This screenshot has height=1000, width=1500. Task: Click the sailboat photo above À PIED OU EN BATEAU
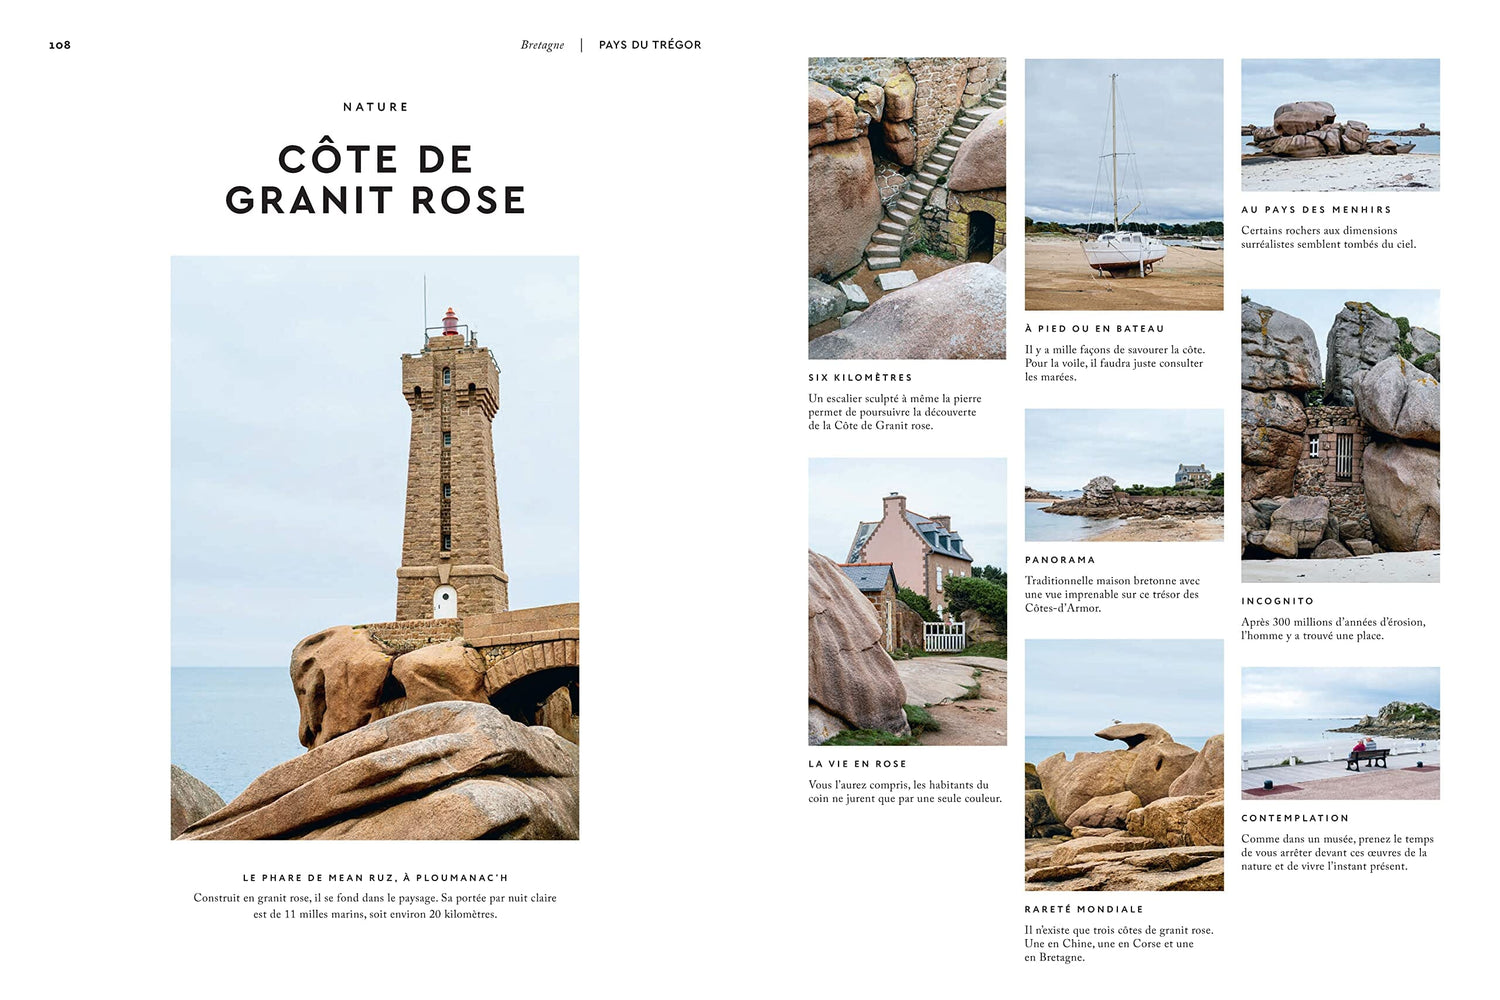point(1123,185)
